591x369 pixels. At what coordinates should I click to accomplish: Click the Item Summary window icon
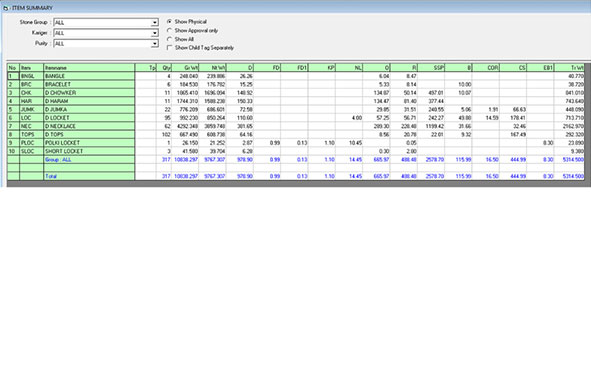click(6, 8)
